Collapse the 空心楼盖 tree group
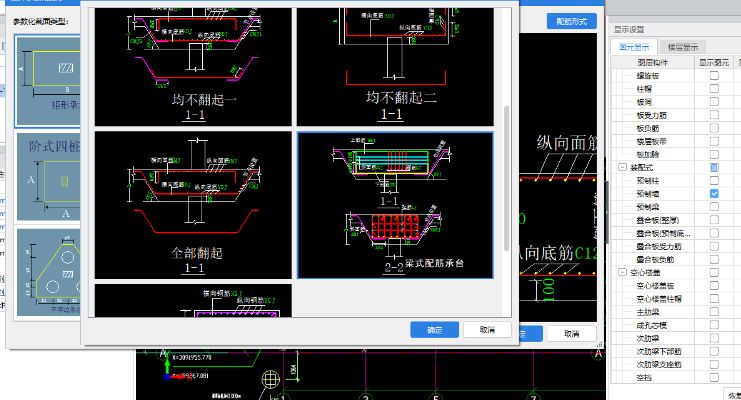 [x=622, y=272]
